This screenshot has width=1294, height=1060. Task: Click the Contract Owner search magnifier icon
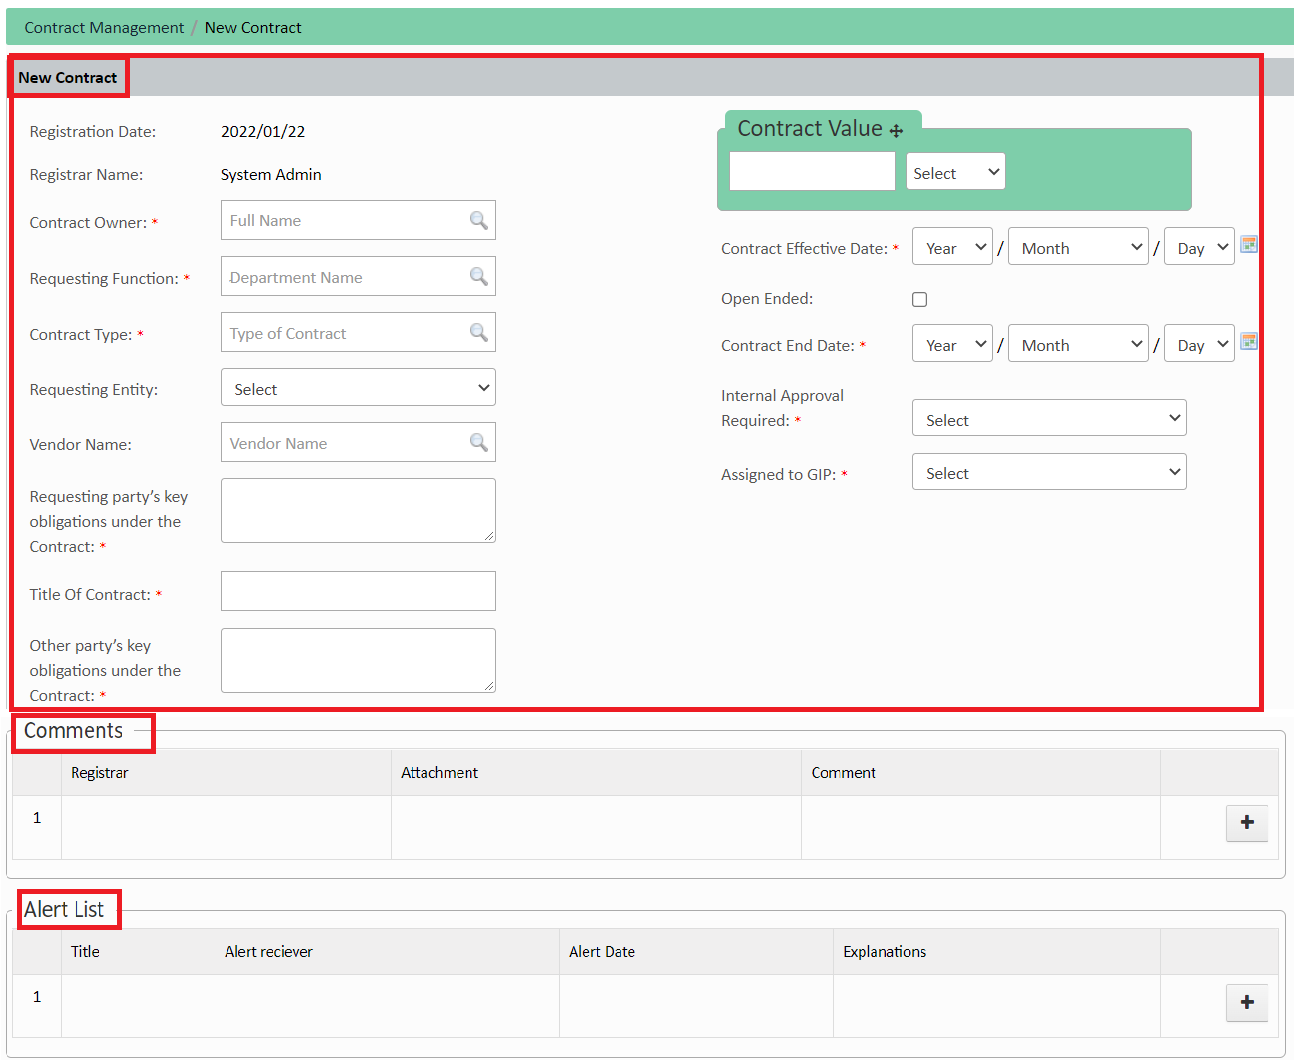tap(479, 220)
